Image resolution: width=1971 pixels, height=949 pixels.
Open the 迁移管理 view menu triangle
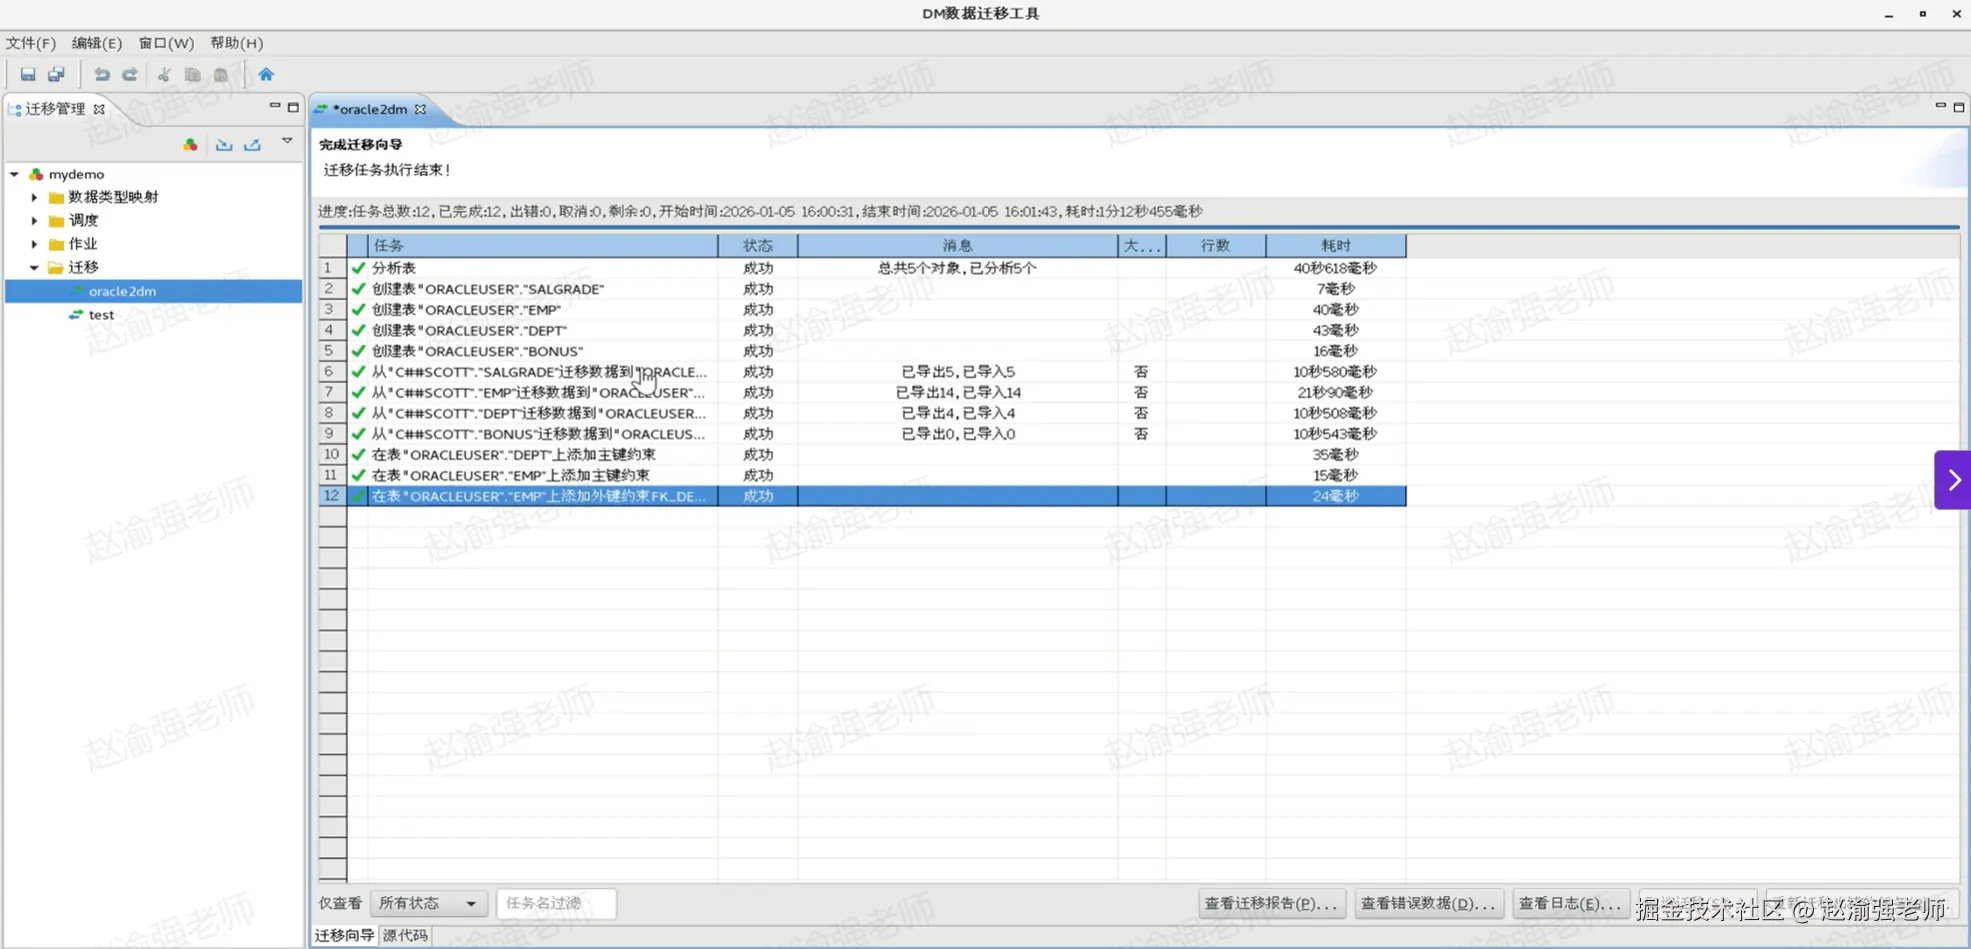287,141
